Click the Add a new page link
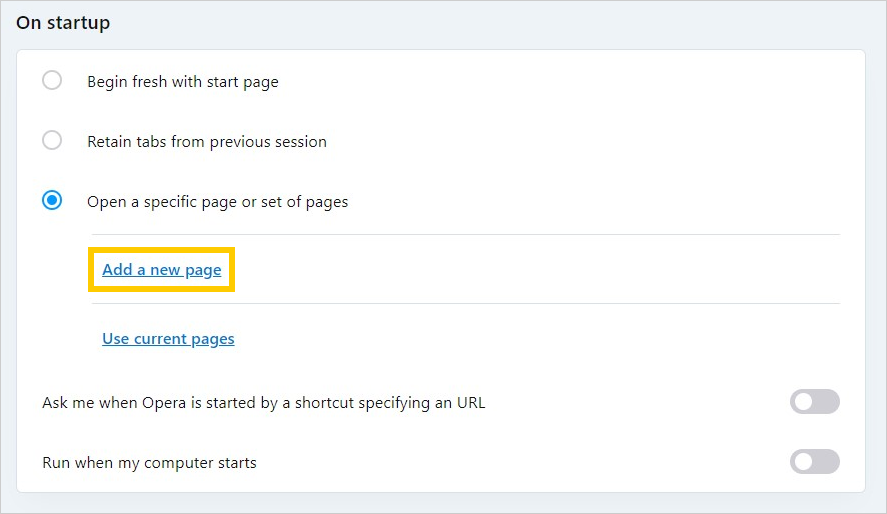 [x=162, y=270]
